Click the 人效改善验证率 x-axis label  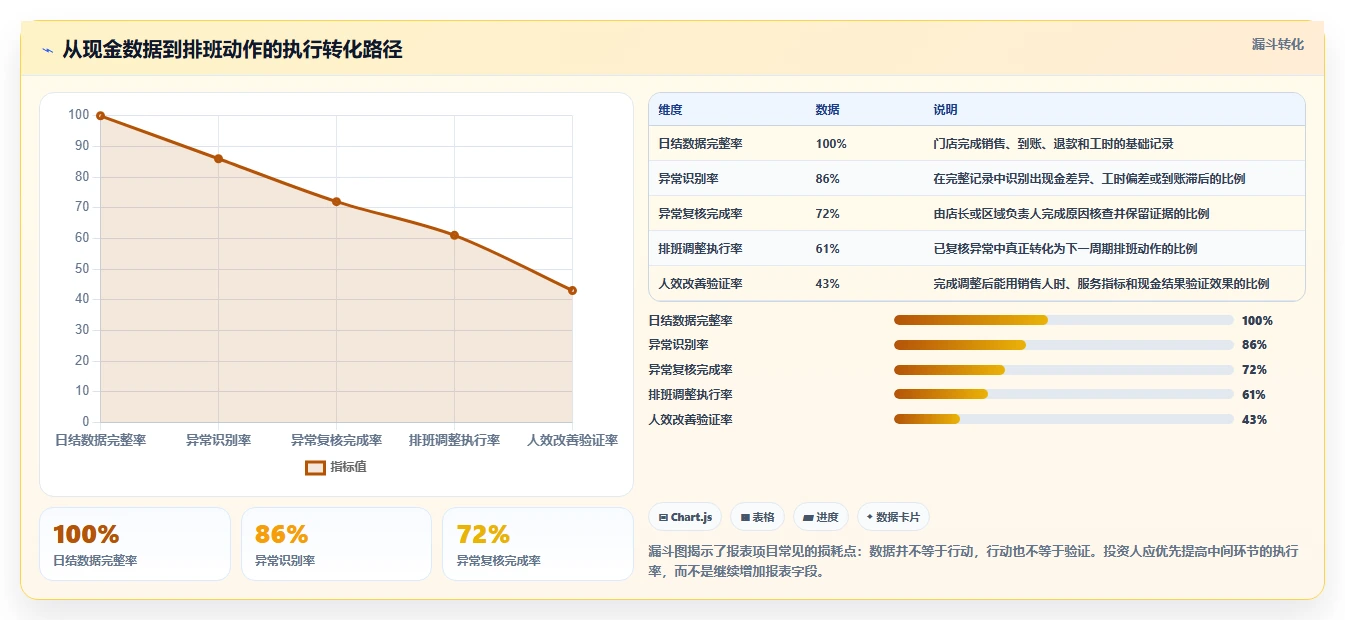[x=572, y=440]
